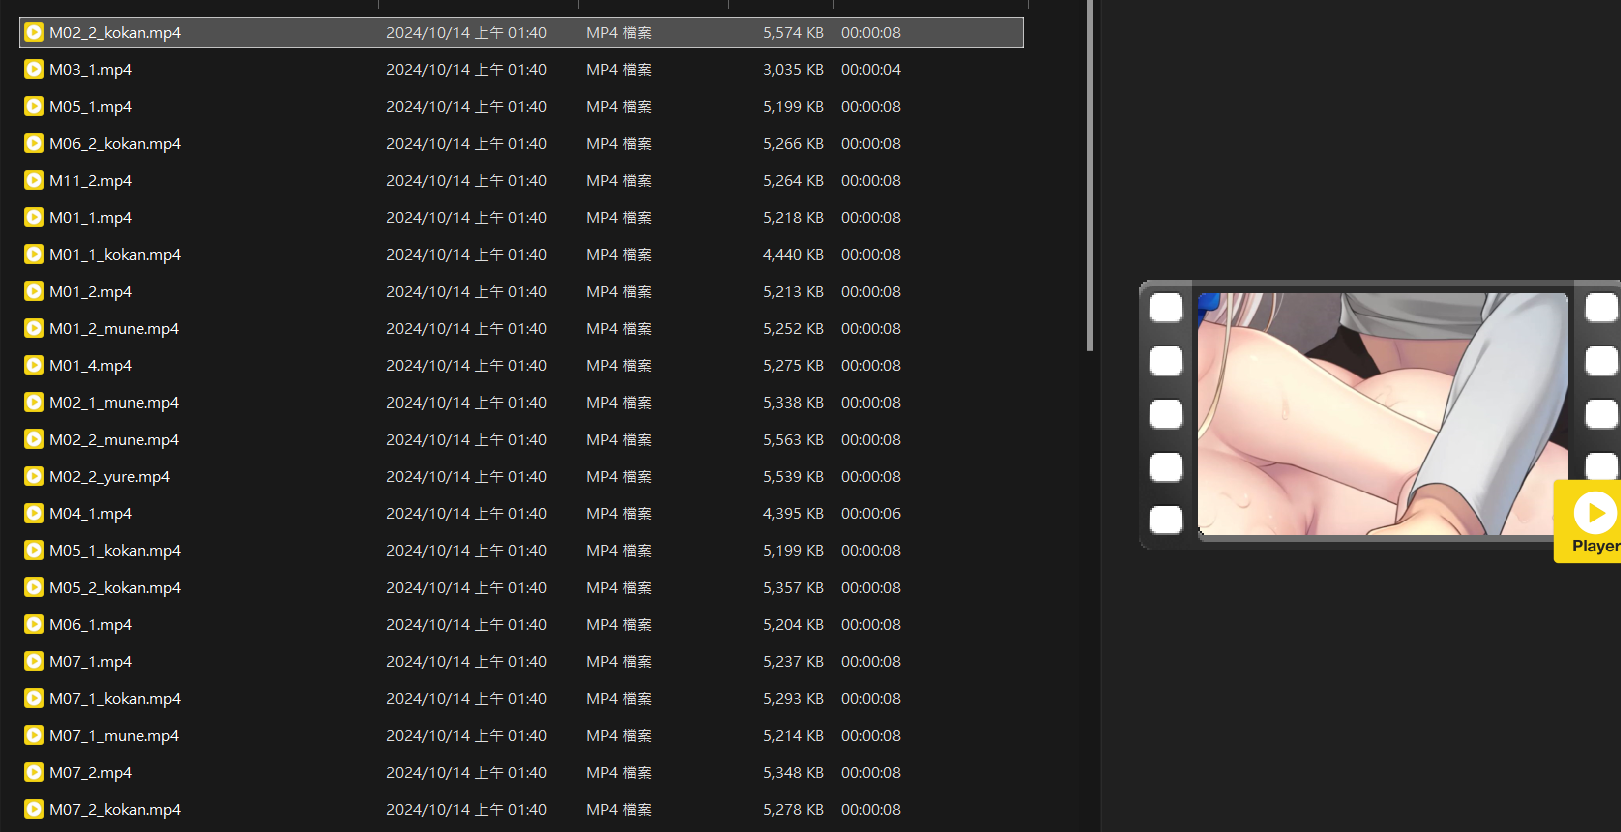Click the icon for M01_1_kokan.mp4
The height and width of the screenshot is (832, 1621).
34,255
